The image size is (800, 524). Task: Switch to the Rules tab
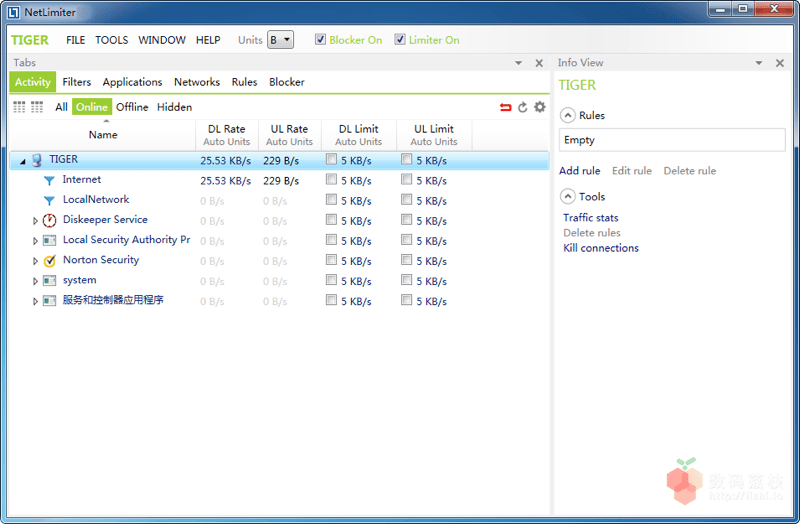pos(244,82)
